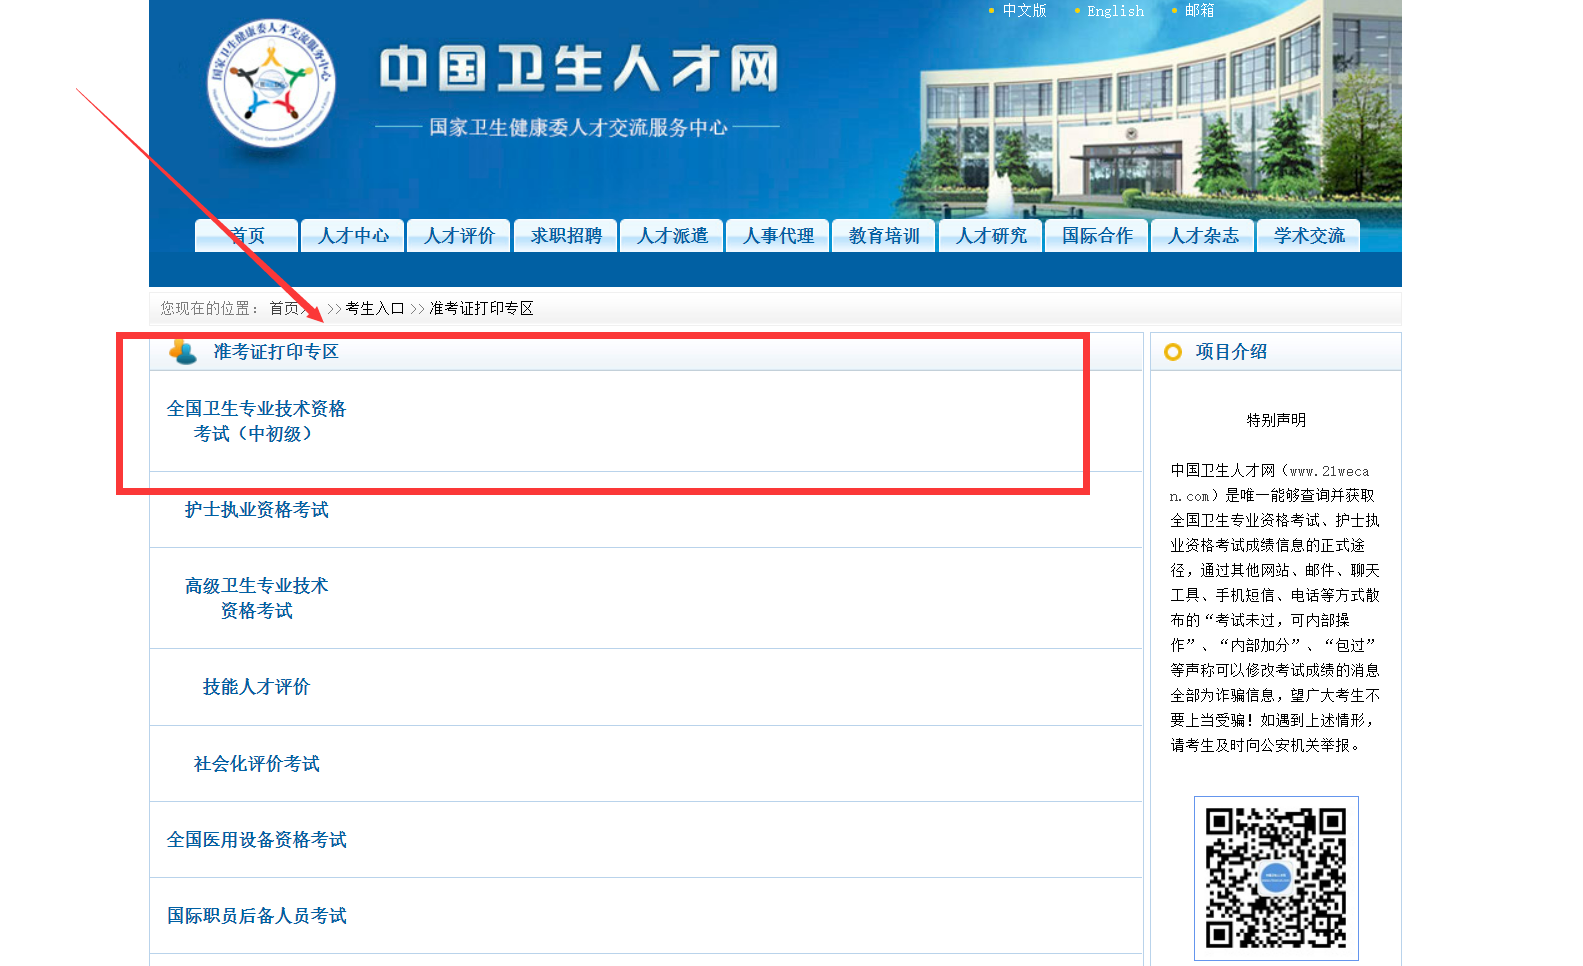The width and height of the screenshot is (1583, 966).
Task: Click the people icon beside 准考证打印专区
Action: point(183,351)
